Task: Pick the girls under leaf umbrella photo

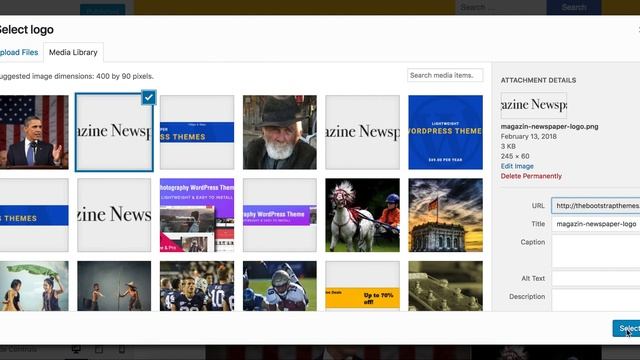Action: [x=34, y=286]
